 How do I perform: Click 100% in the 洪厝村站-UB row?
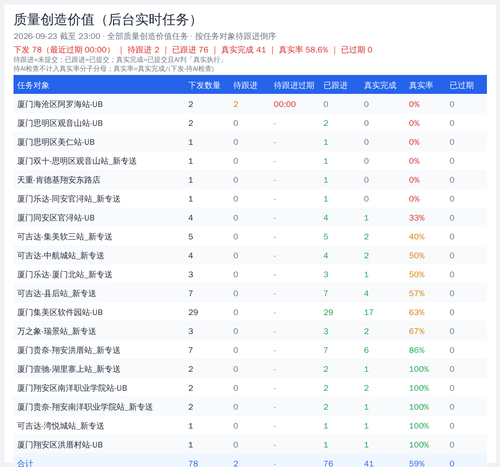pos(419,445)
